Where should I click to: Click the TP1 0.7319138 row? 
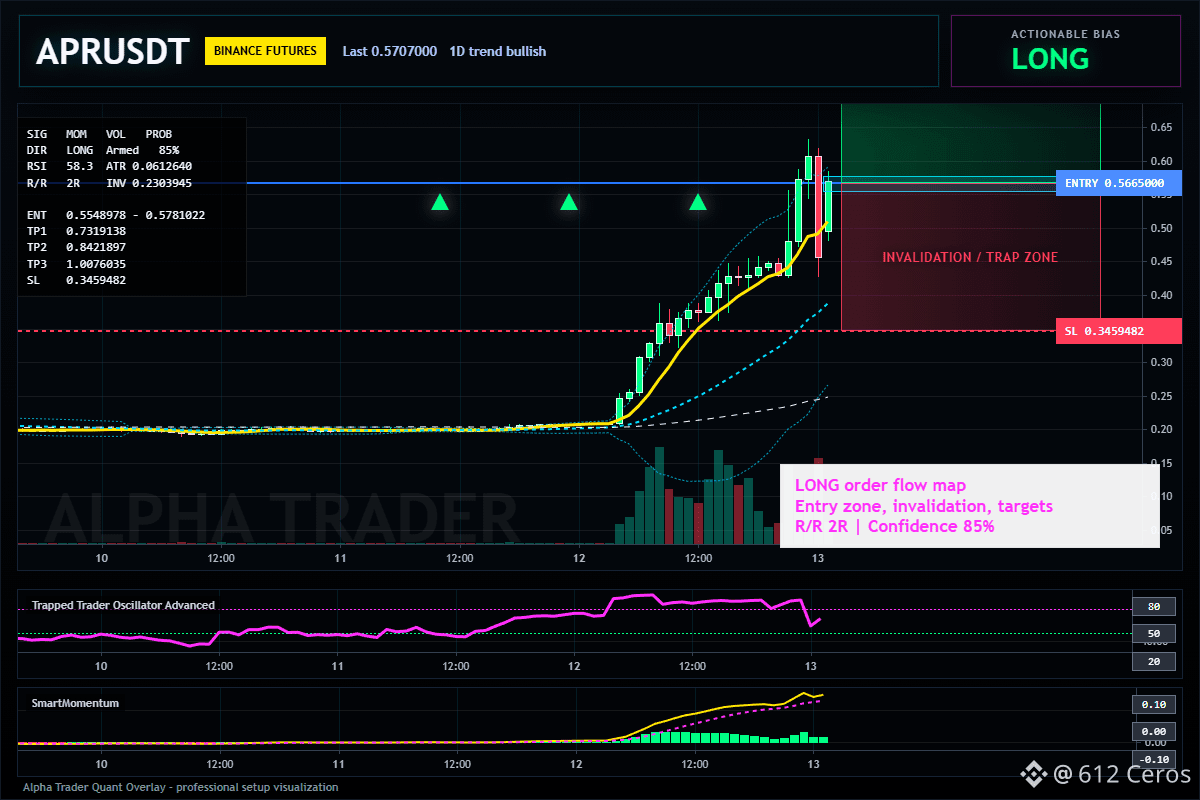click(x=76, y=231)
